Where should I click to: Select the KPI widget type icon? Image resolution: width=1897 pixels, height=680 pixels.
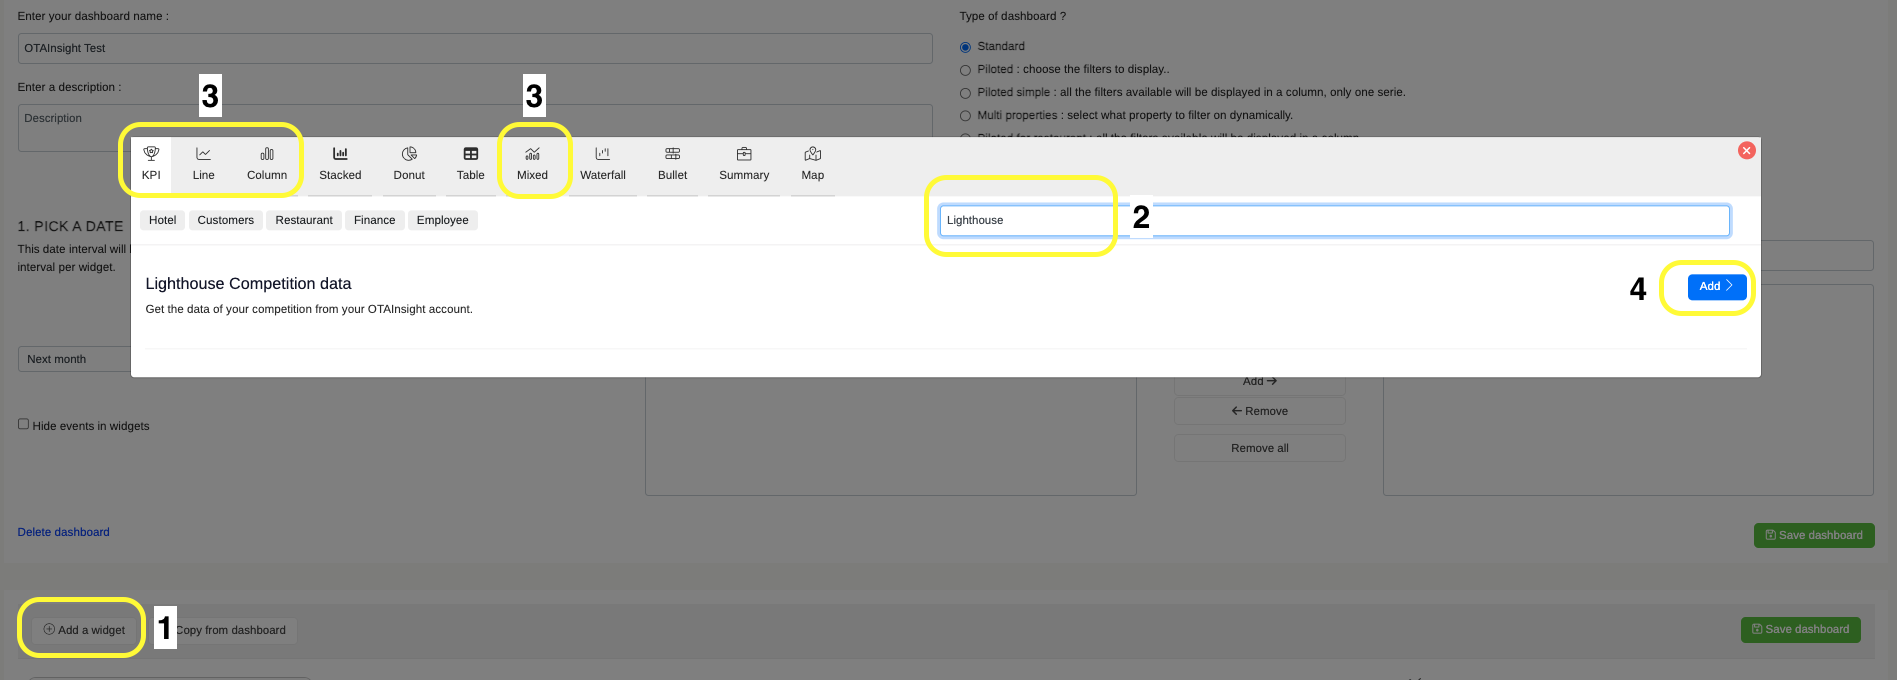point(151,154)
